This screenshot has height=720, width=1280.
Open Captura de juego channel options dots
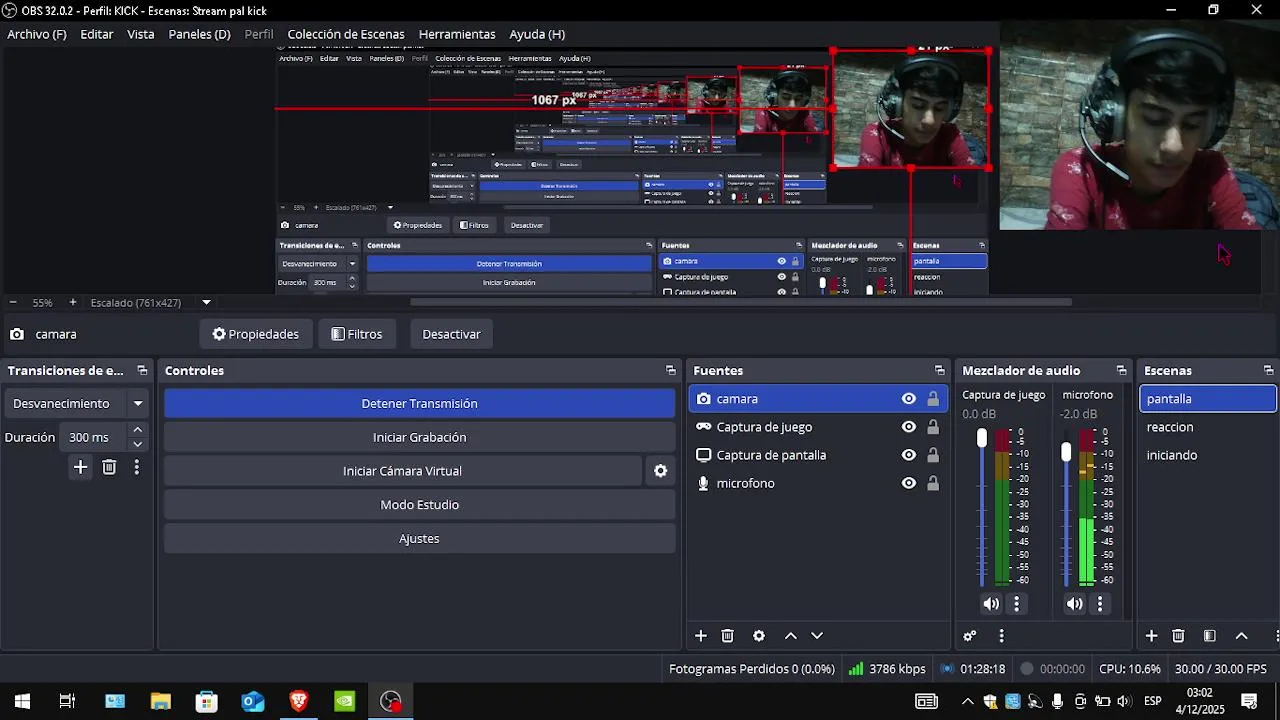(1017, 604)
